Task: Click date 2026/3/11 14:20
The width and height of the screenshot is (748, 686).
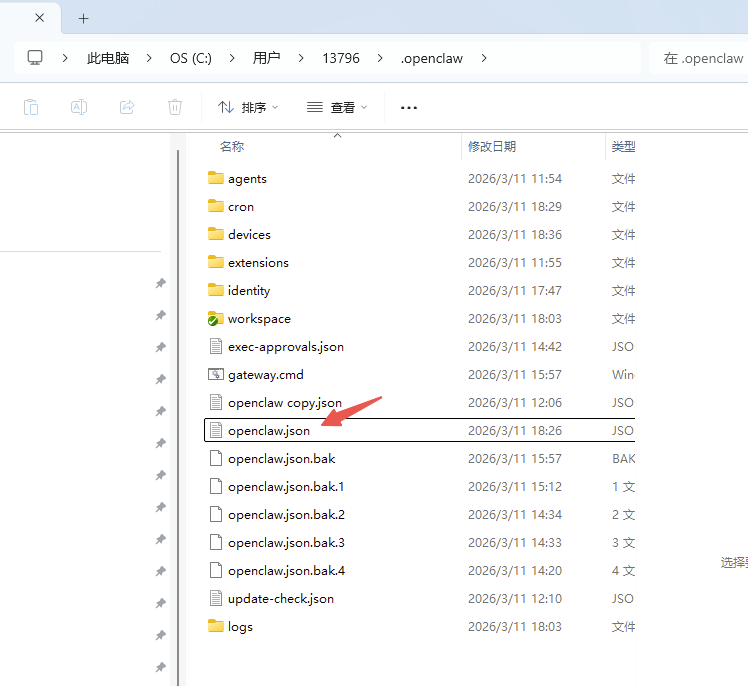Action: pos(515,571)
